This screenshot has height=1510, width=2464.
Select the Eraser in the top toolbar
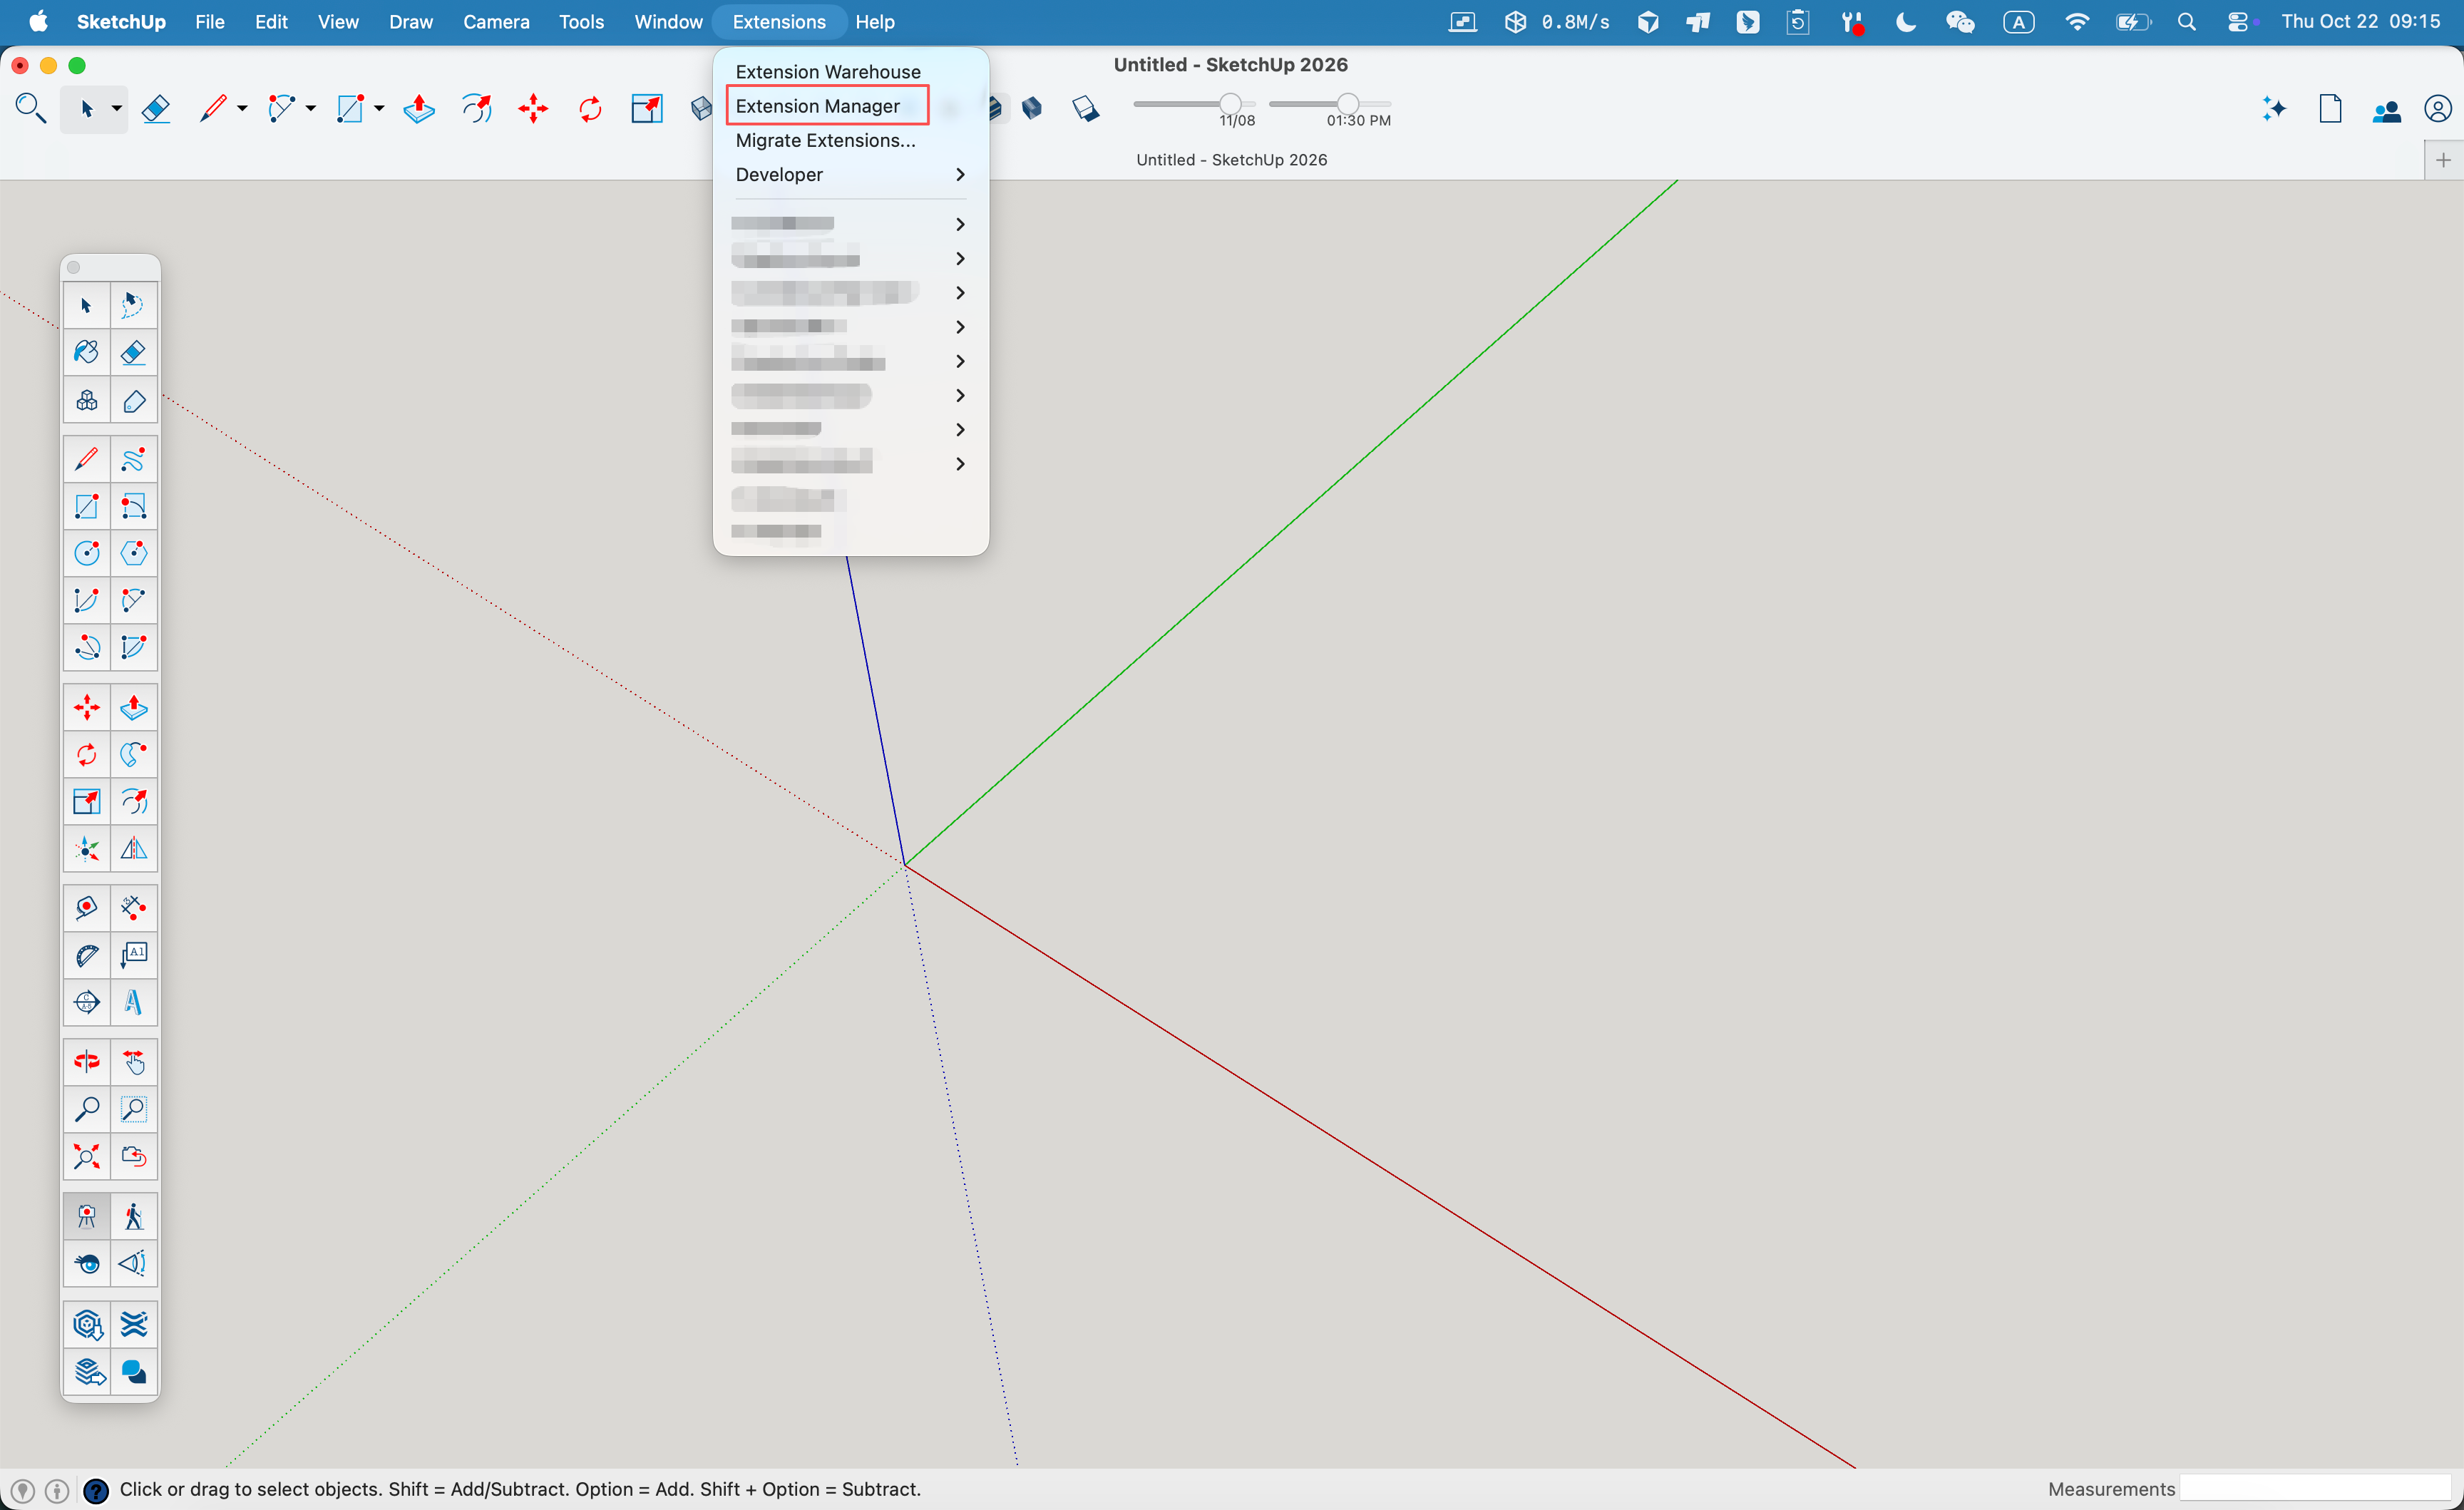point(156,108)
